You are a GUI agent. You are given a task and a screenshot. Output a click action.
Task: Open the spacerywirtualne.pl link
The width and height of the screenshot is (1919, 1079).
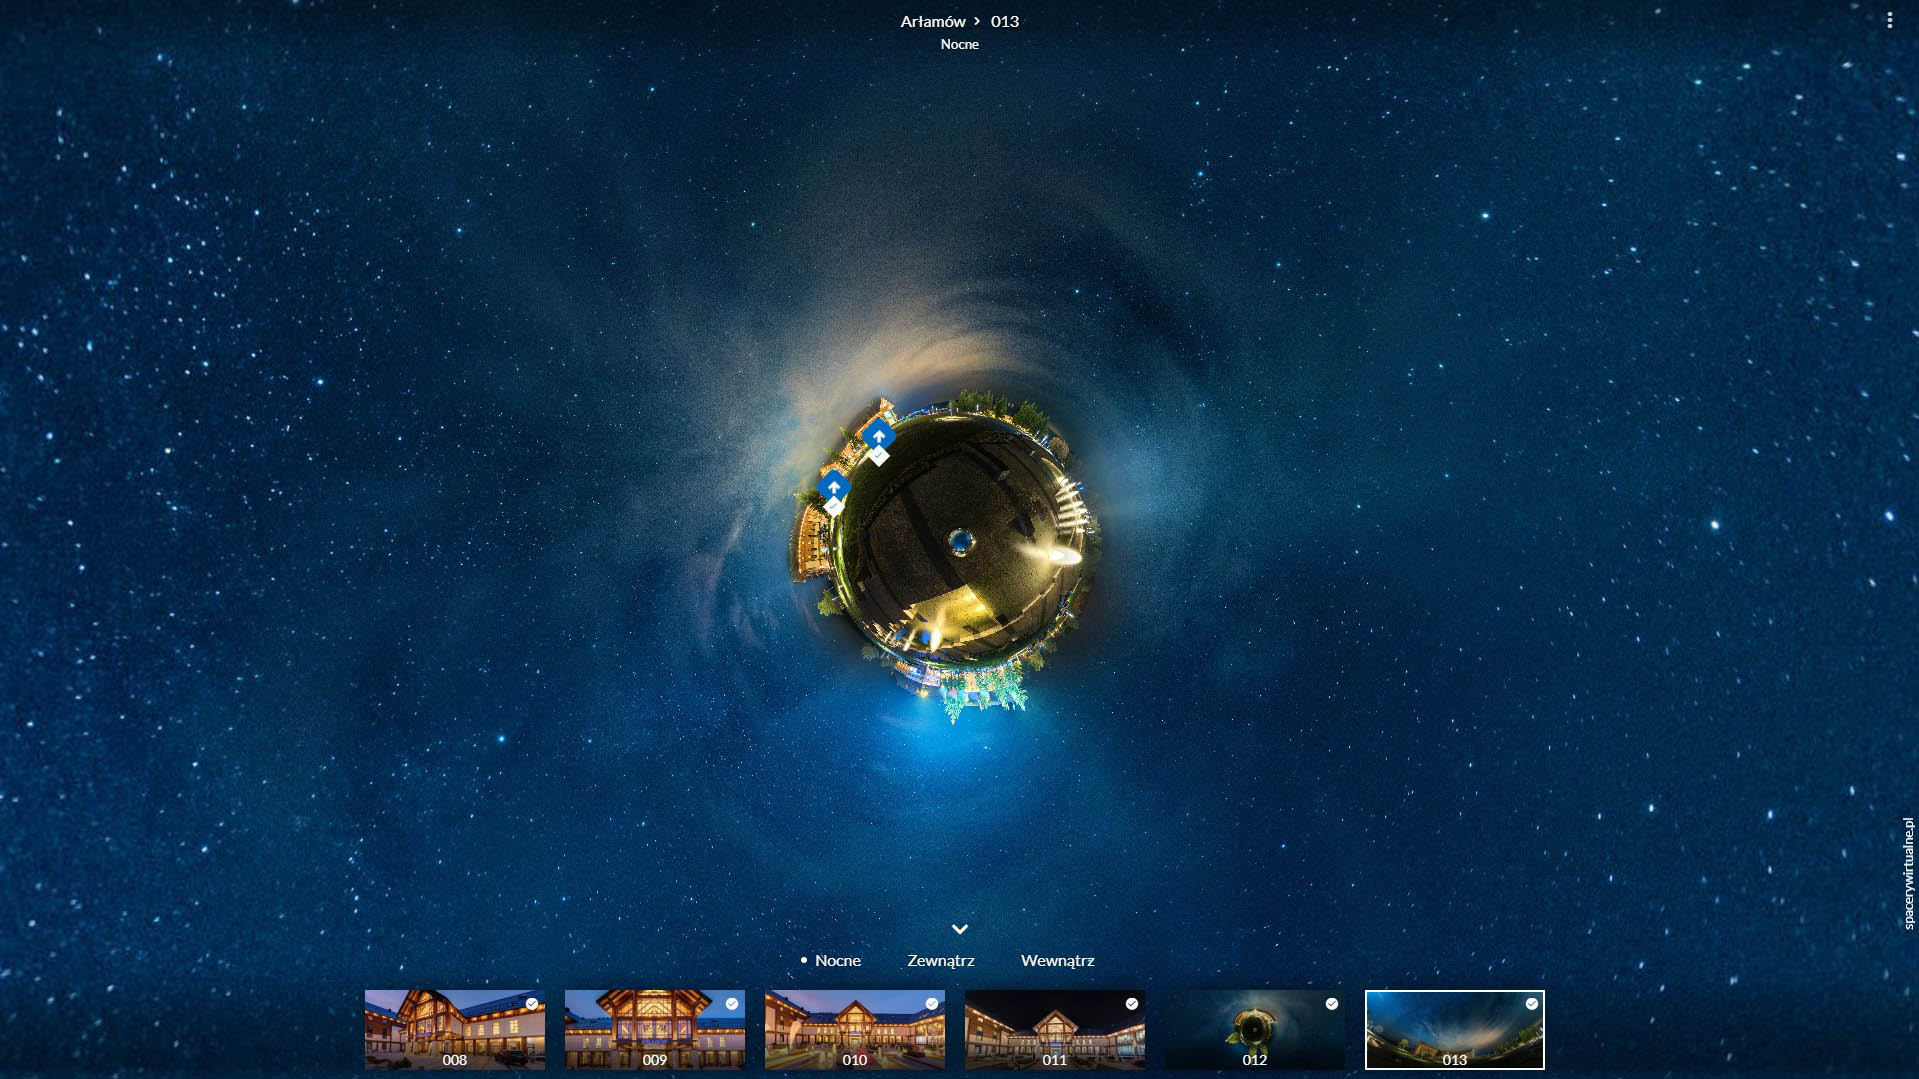click(1907, 873)
